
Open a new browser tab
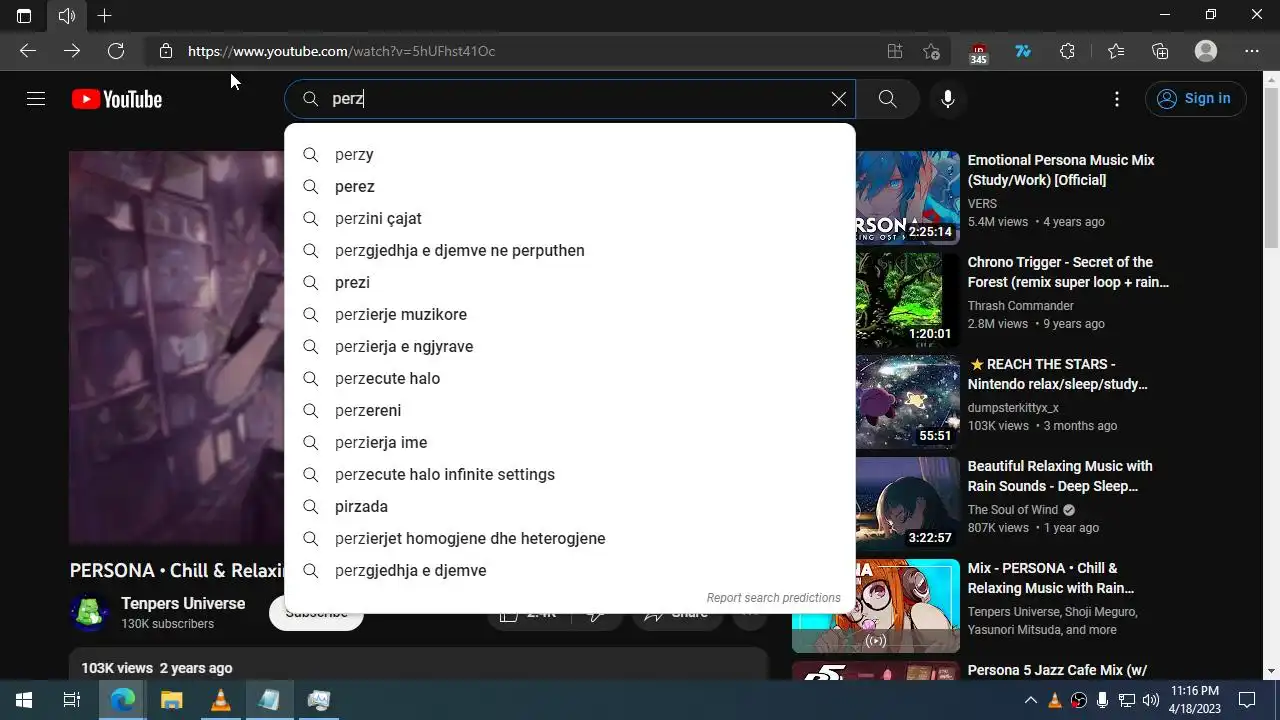[104, 15]
